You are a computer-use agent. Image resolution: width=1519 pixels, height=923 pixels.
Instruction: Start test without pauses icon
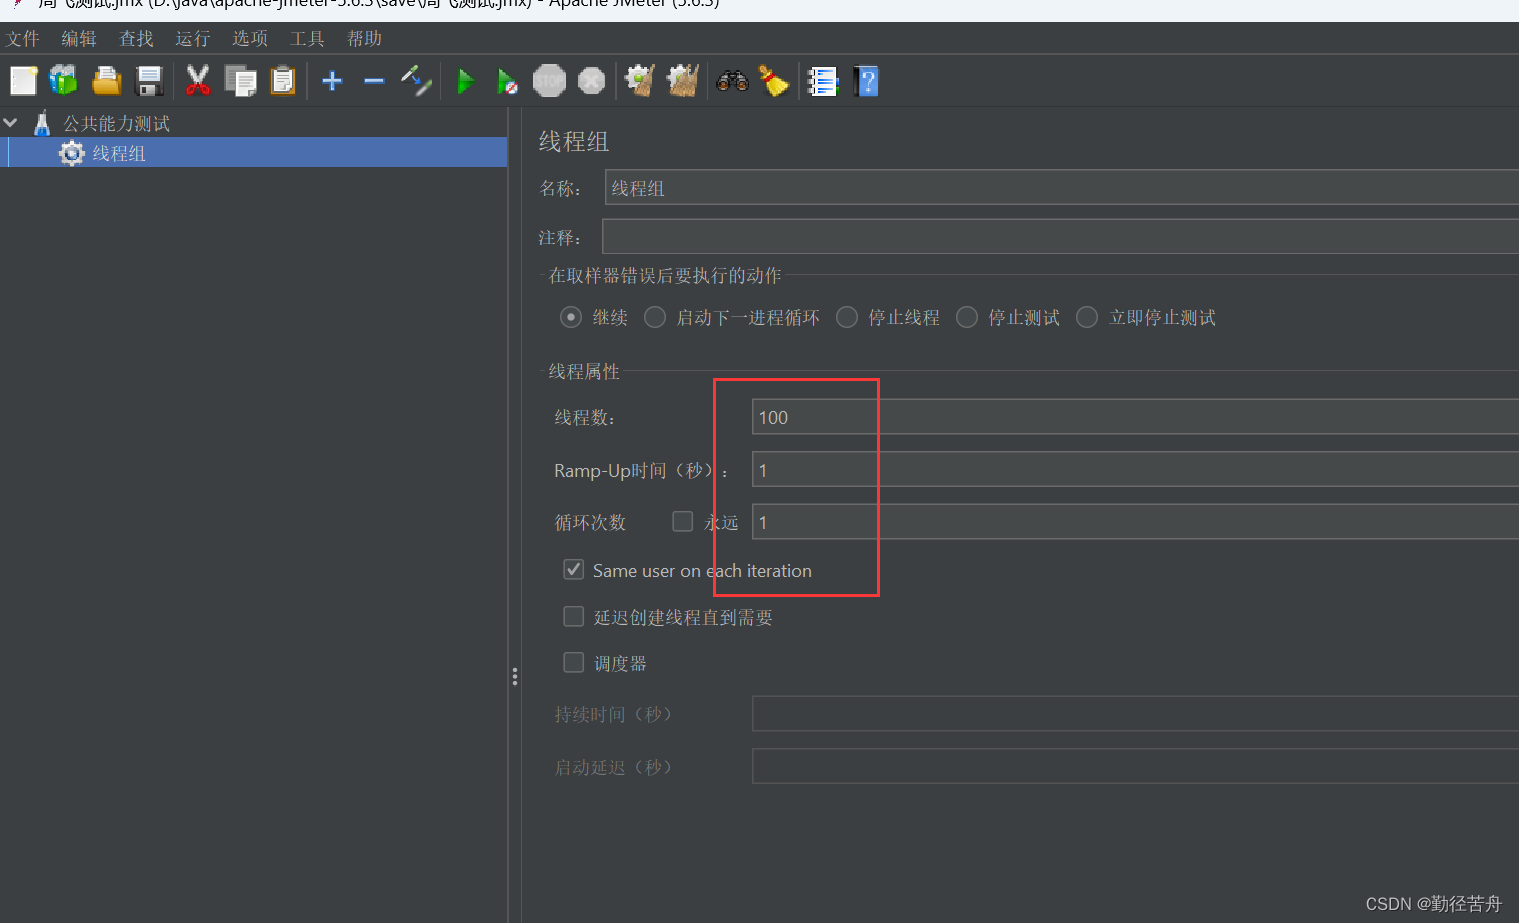point(508,81)
